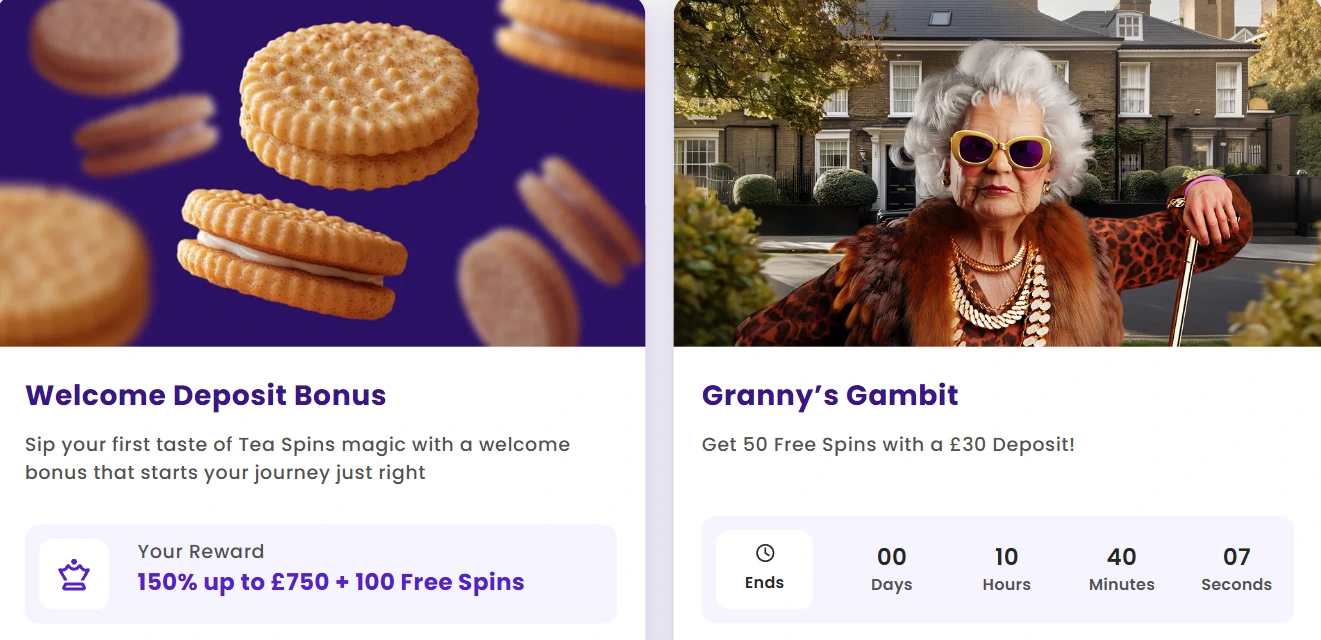This screenshot has height=640, width=1321.
Task: Click the granny promo banner image
Action: coord(997,170)
